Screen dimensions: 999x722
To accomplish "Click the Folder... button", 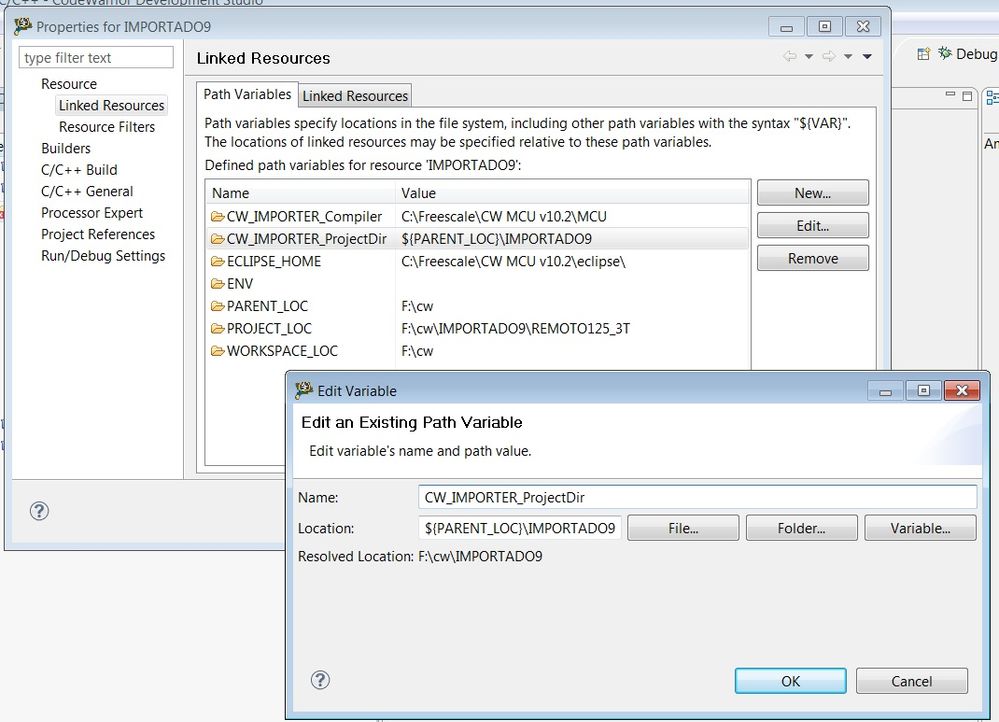I will [801, 528].
